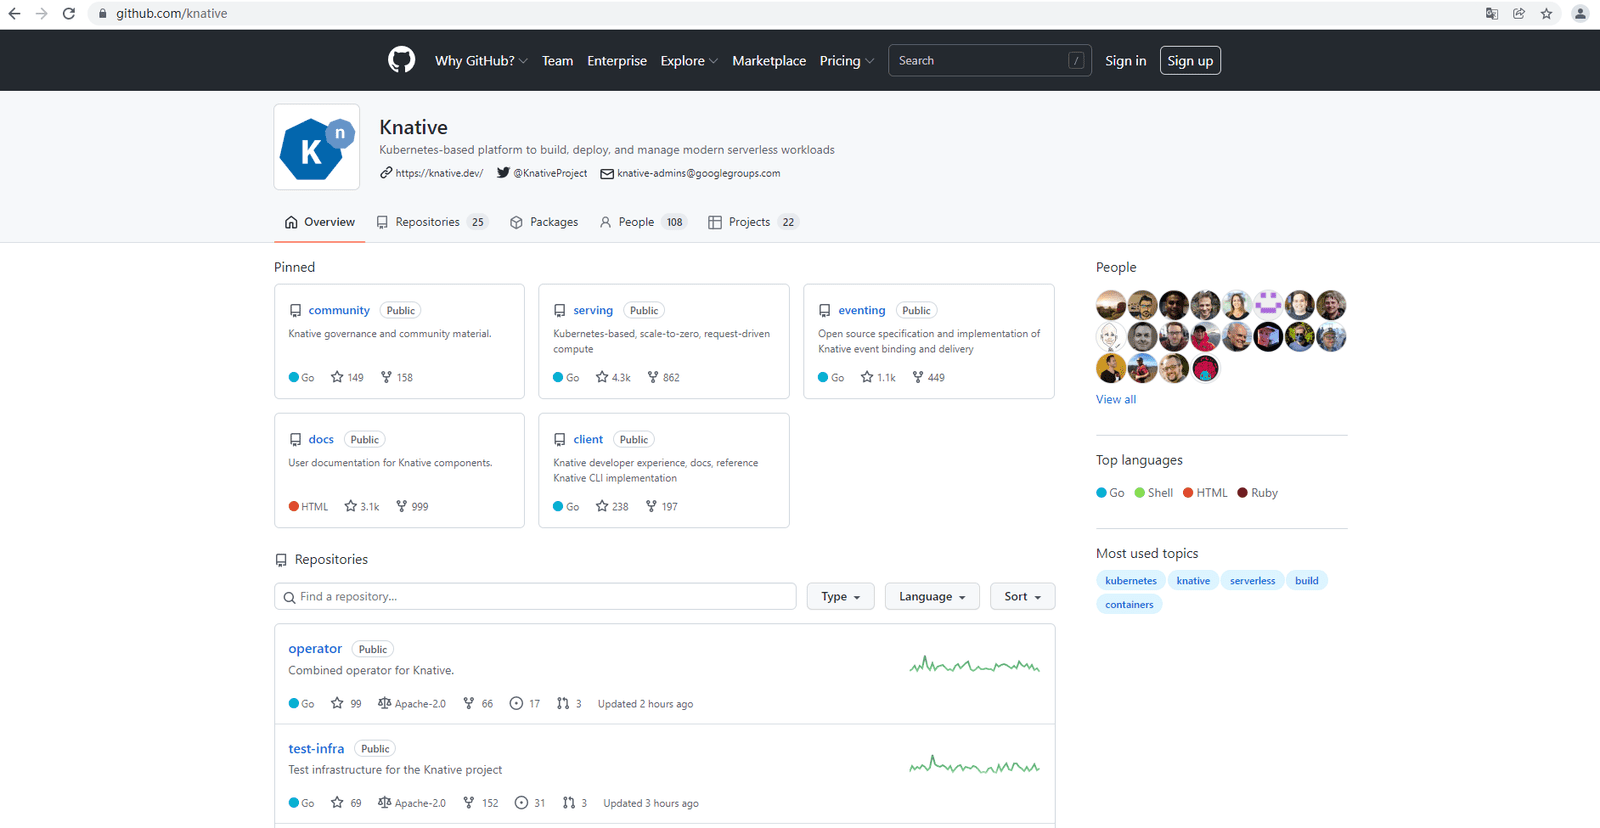Click the @KnativeProject Twitter handle
This screenshot has width=1600, height=828.
[550, 173]
